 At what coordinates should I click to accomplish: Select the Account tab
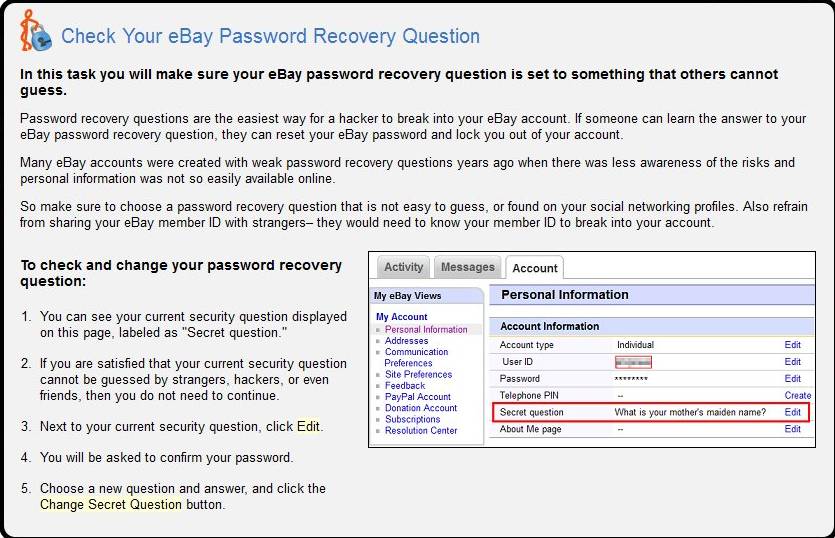[x=535, y=268]
